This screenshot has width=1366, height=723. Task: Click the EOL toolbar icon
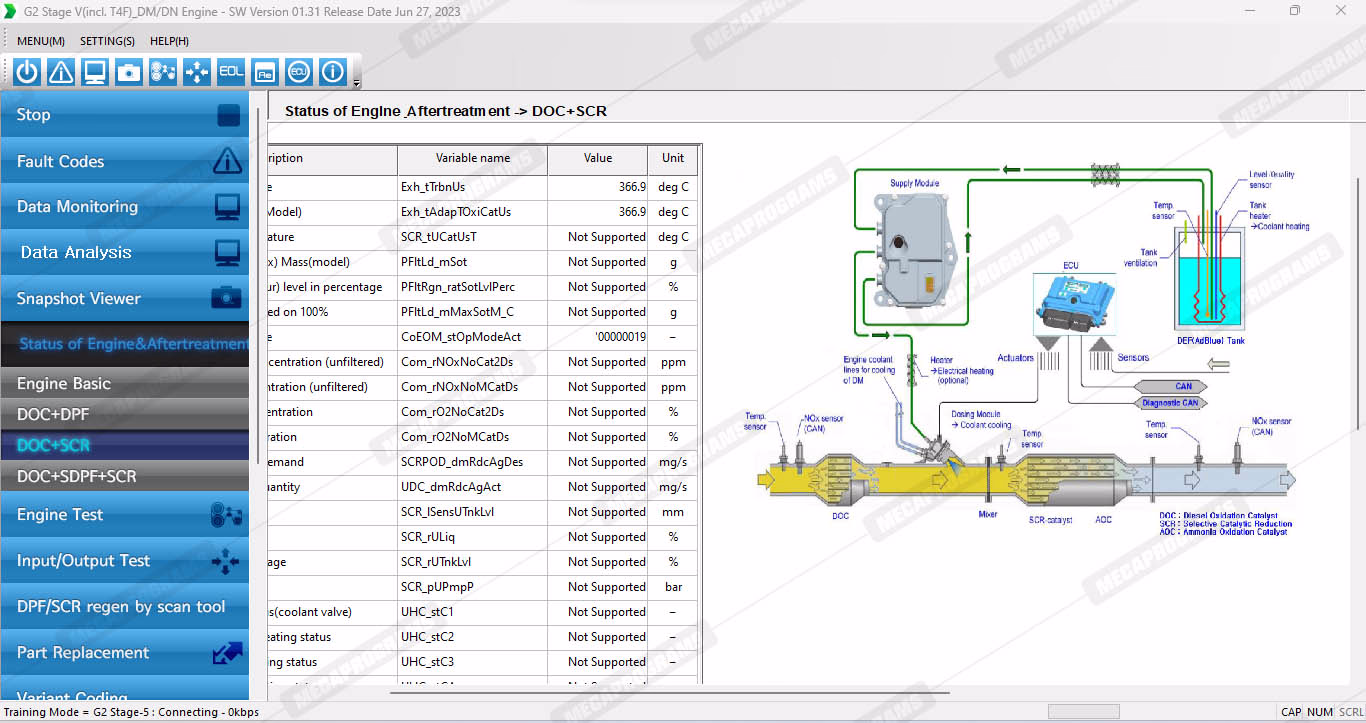tap(231, 72)
